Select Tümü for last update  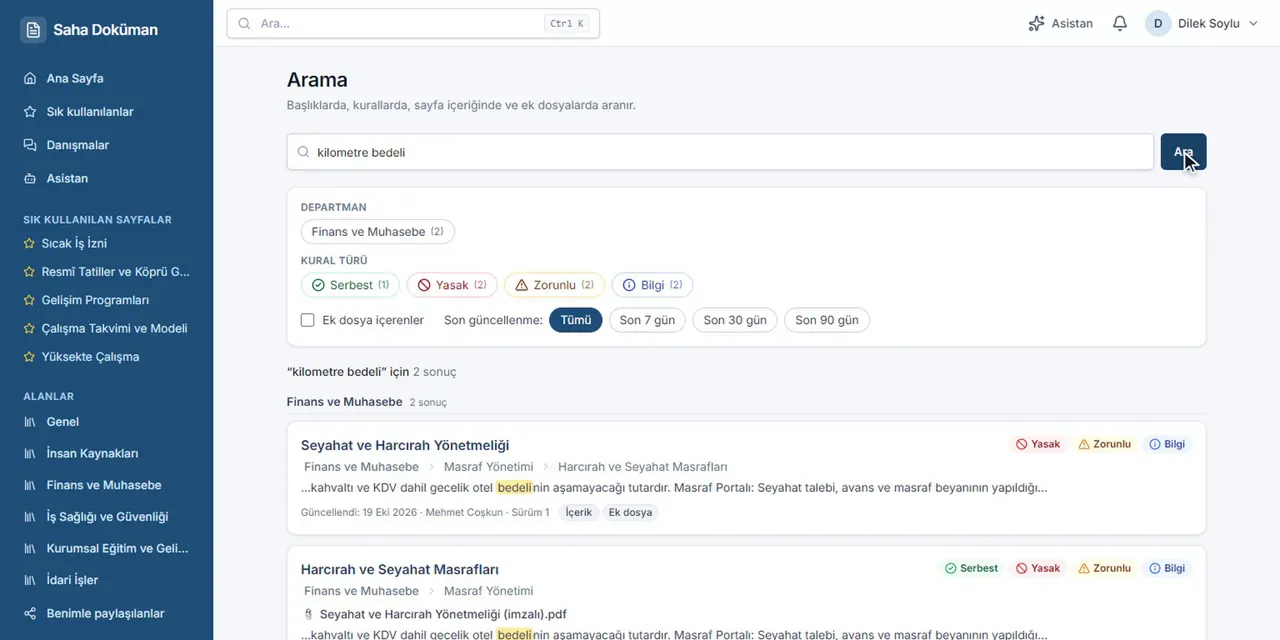pyautogui.click(x=576, y=320)
